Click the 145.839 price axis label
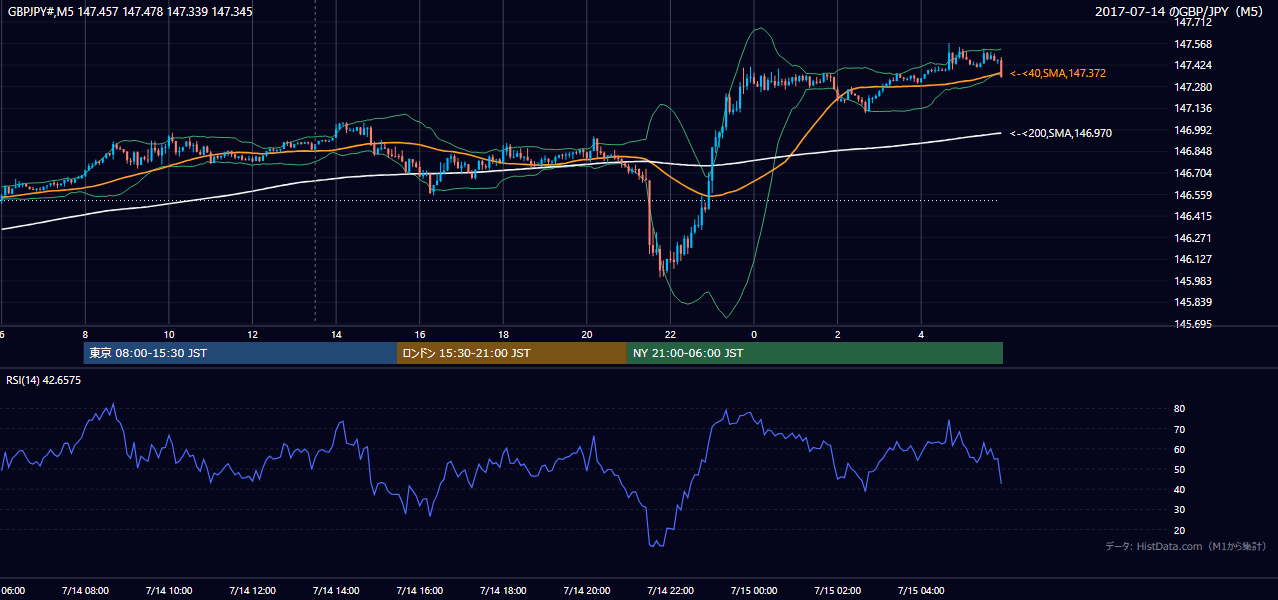This screenshot has height=600, width=1278. [x=1192, y=302]
